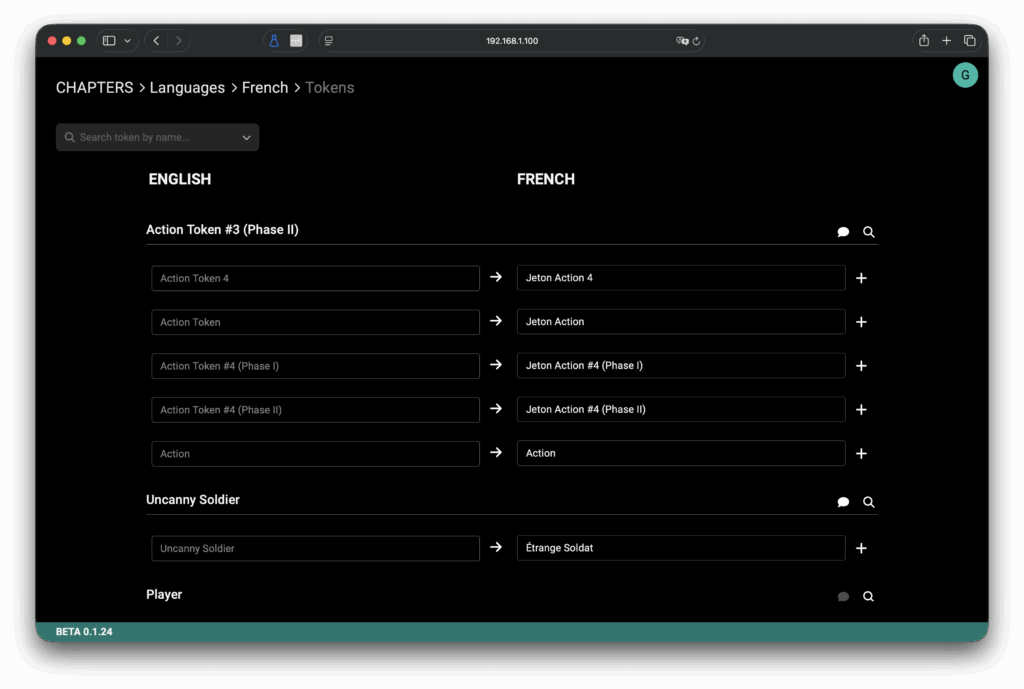
Task: Navigate to Languages breadcrumb
Action: [x=187, y=88]
